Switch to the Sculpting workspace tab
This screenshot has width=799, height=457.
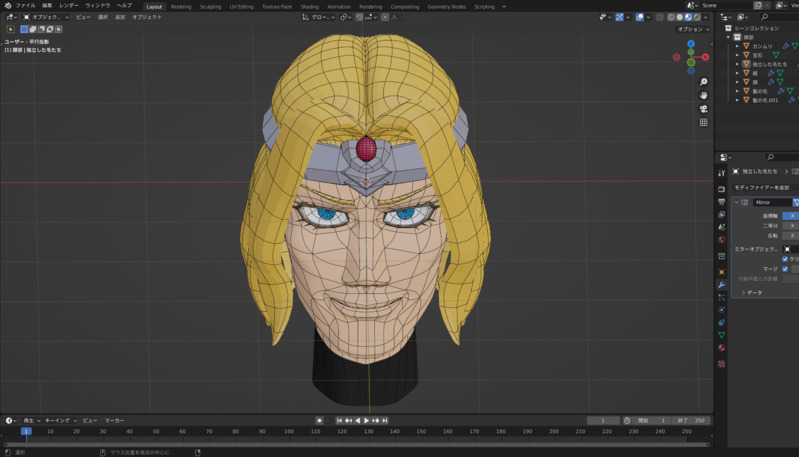(210, 6)
